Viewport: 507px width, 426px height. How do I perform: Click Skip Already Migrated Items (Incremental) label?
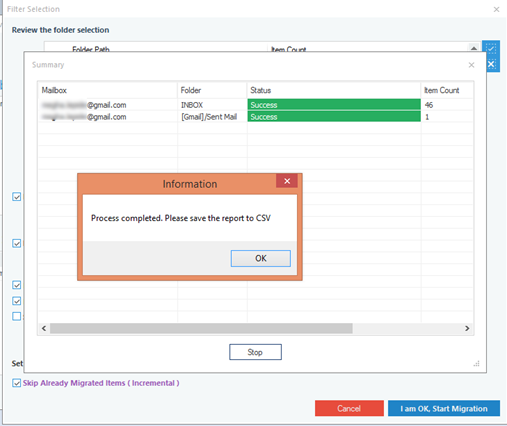[x=101, y=383]
